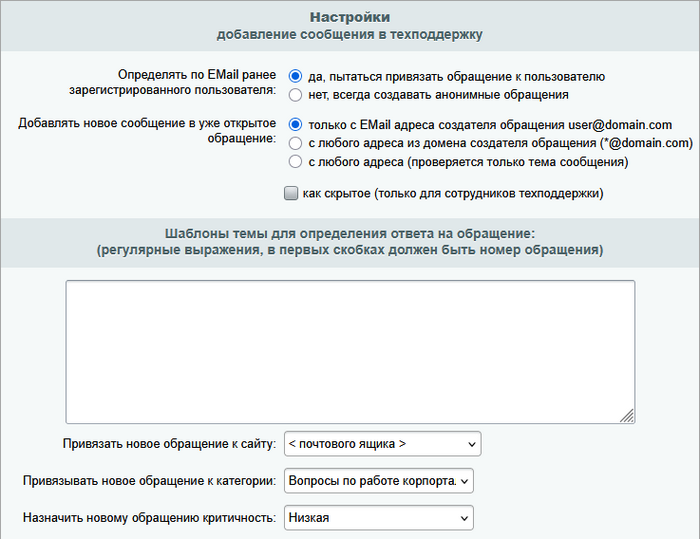Image resolution: width=700 pixels, height=539 pixels.
Task: Grab the text area resize handle corner
Action: coord(627,416)
